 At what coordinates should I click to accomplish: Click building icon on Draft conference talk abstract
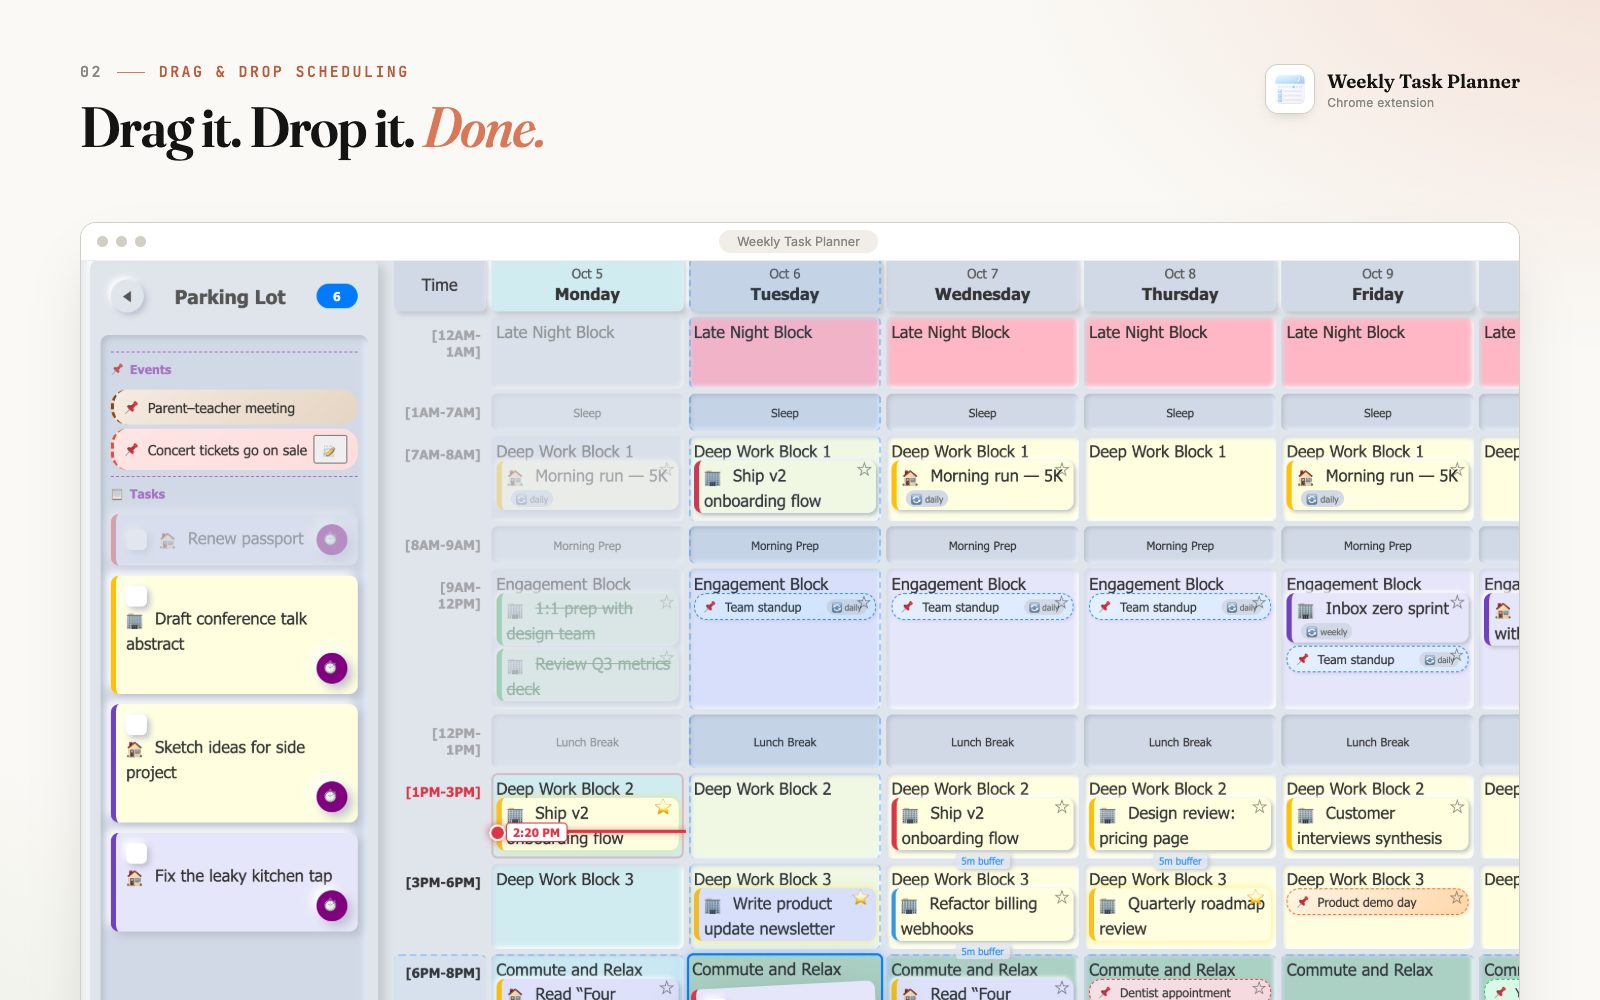[x=135, y=620]
